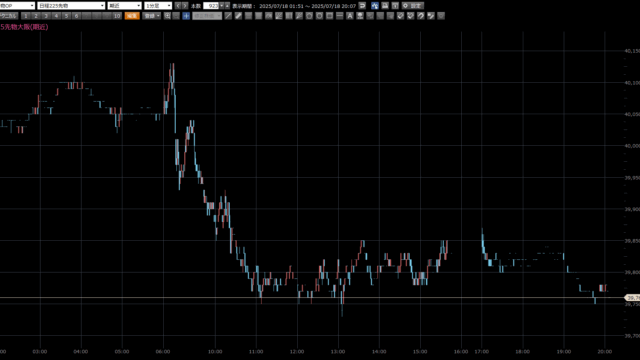Click the 17:00 time axis label
Image resolution: width=640 pixels, height=360 pixels.
(x=482, y=351)
